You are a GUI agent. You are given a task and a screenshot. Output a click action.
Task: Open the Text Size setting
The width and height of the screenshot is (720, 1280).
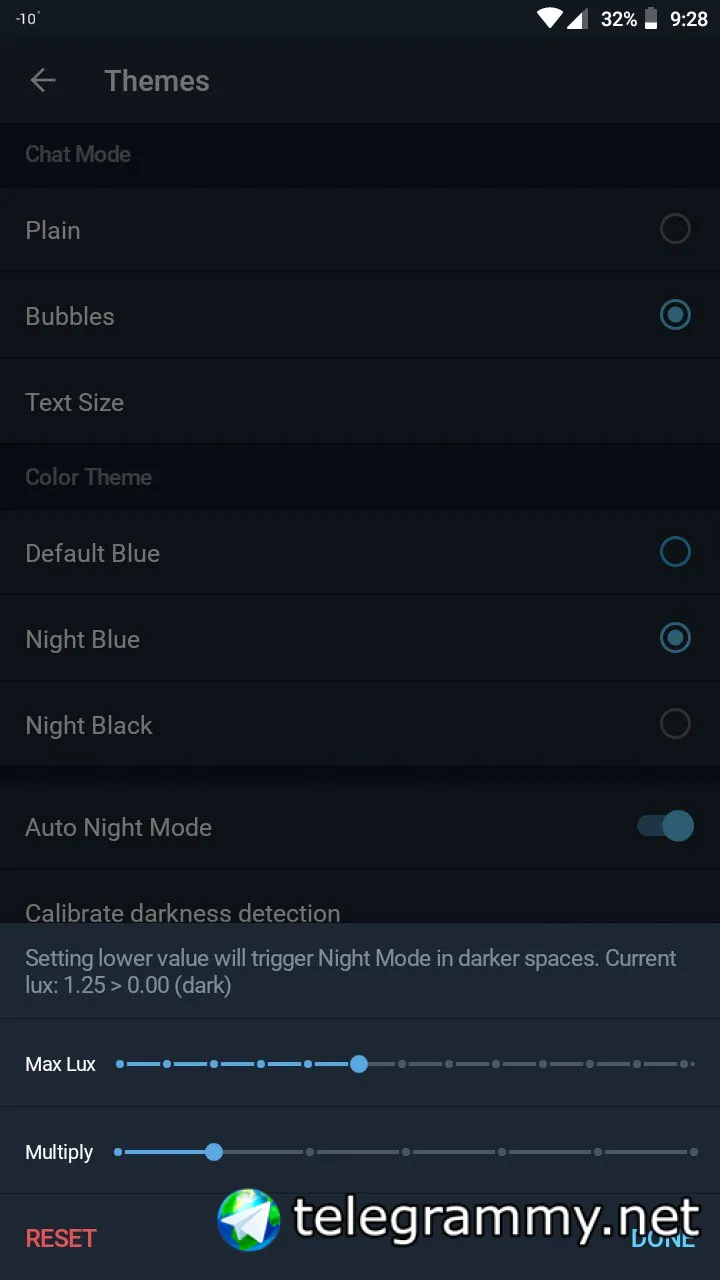pos(75,402)
